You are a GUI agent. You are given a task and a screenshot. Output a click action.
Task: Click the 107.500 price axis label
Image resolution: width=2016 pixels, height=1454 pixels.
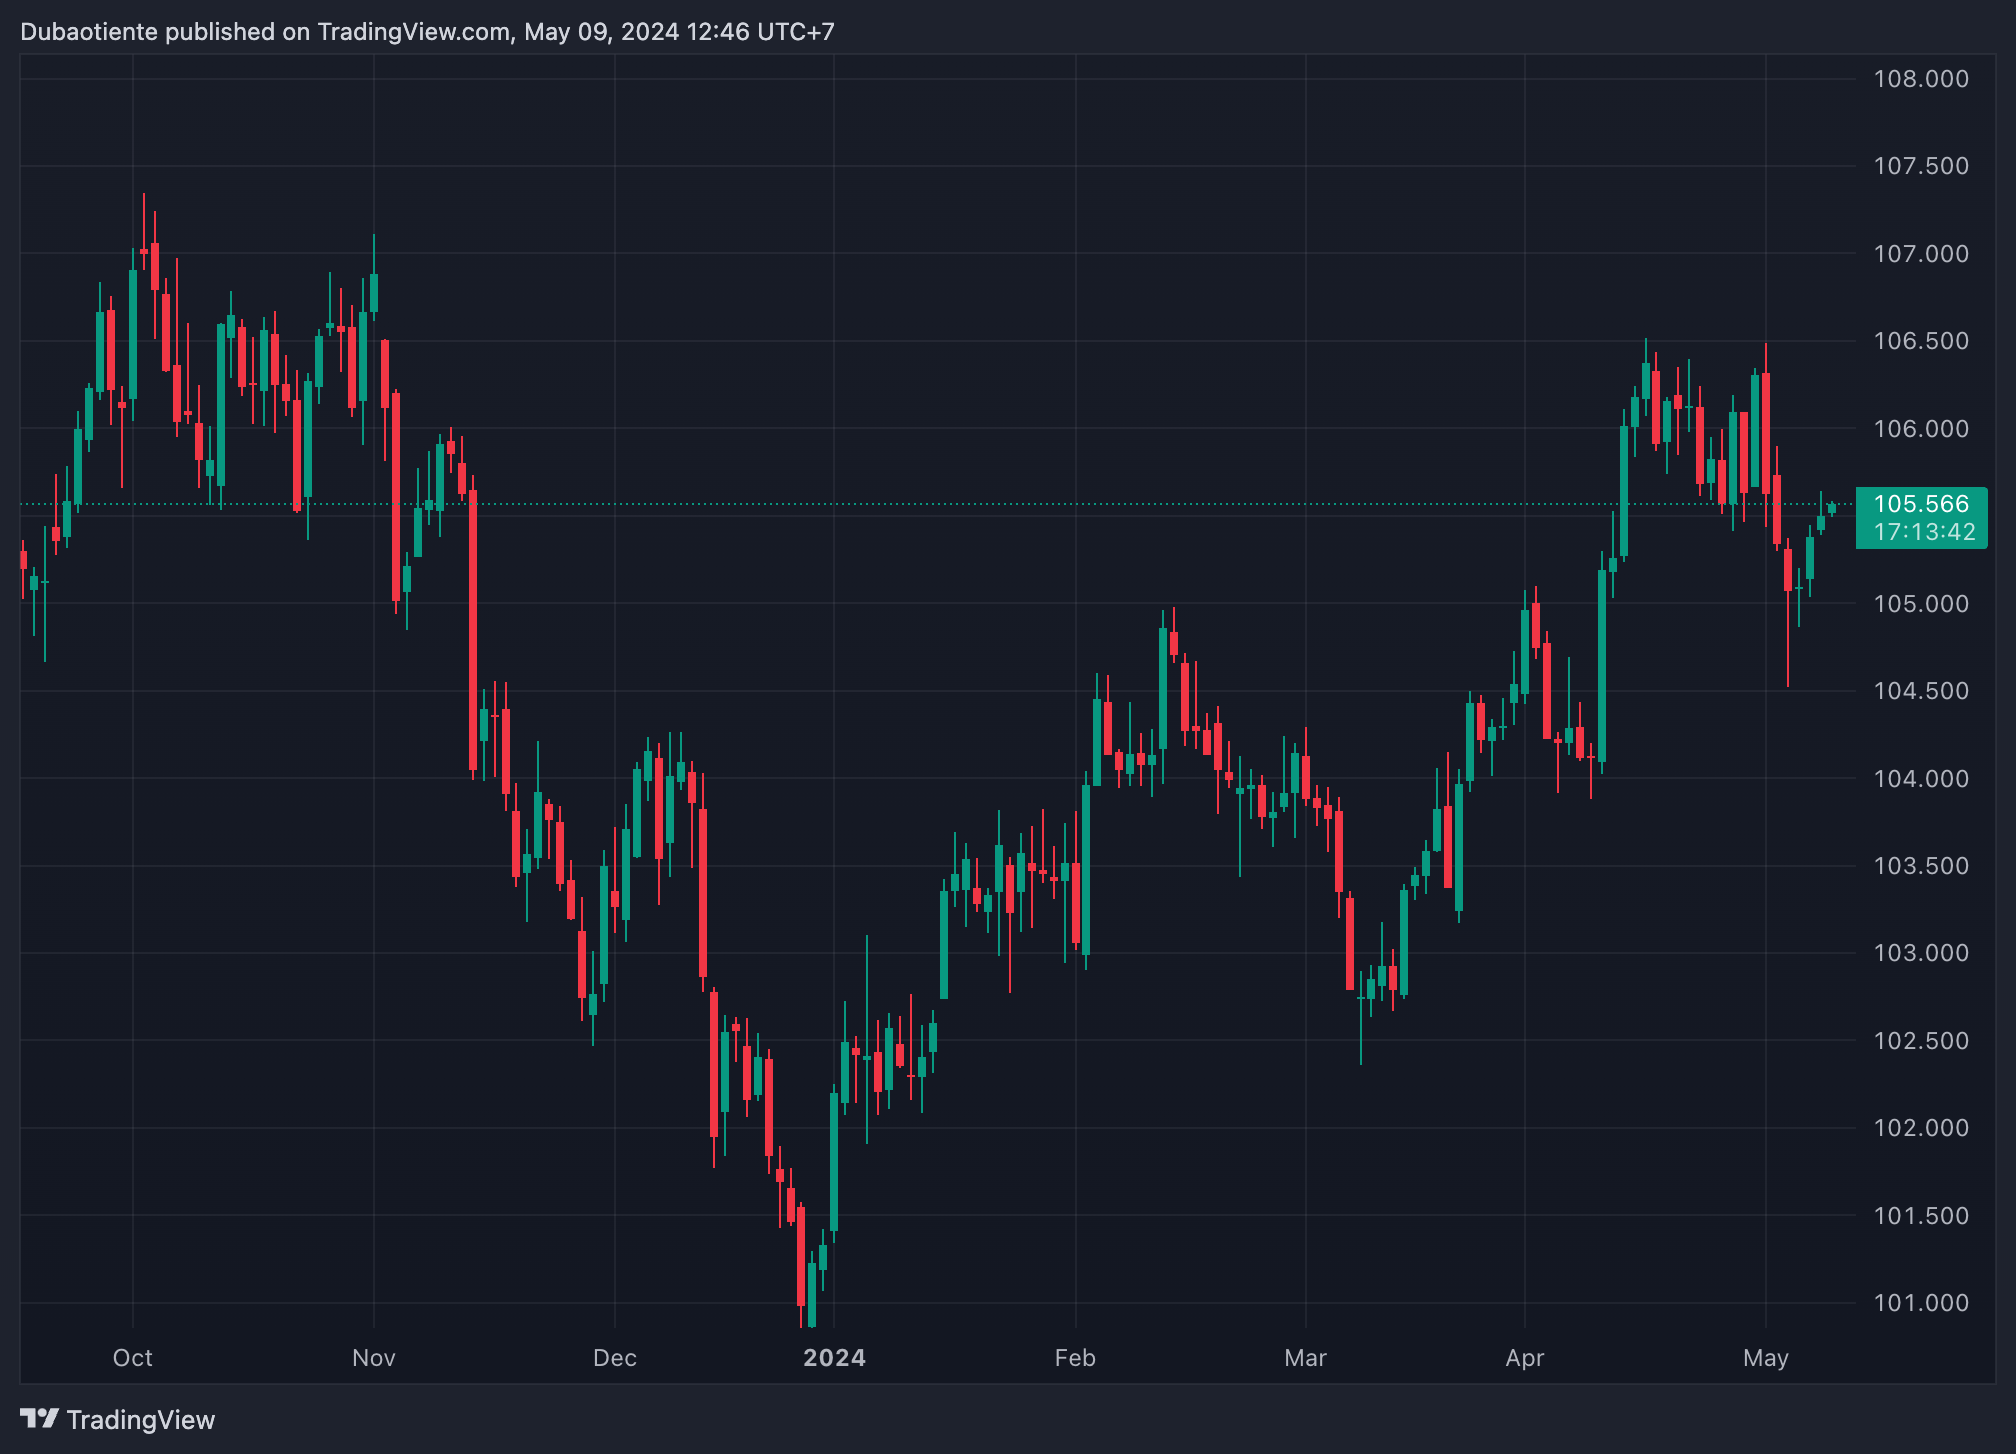[1921, 166]
